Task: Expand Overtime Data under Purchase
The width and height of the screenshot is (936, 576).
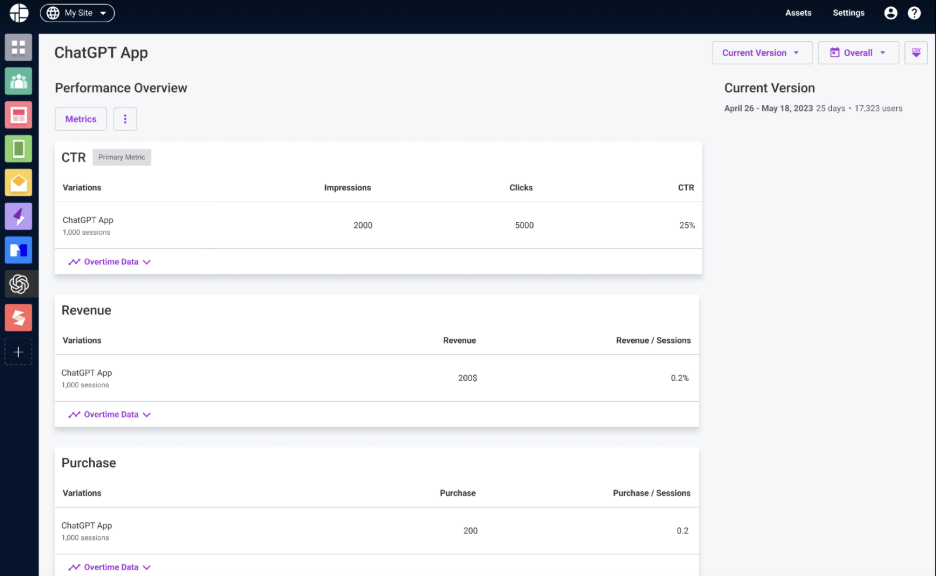Action: (110, 568)
